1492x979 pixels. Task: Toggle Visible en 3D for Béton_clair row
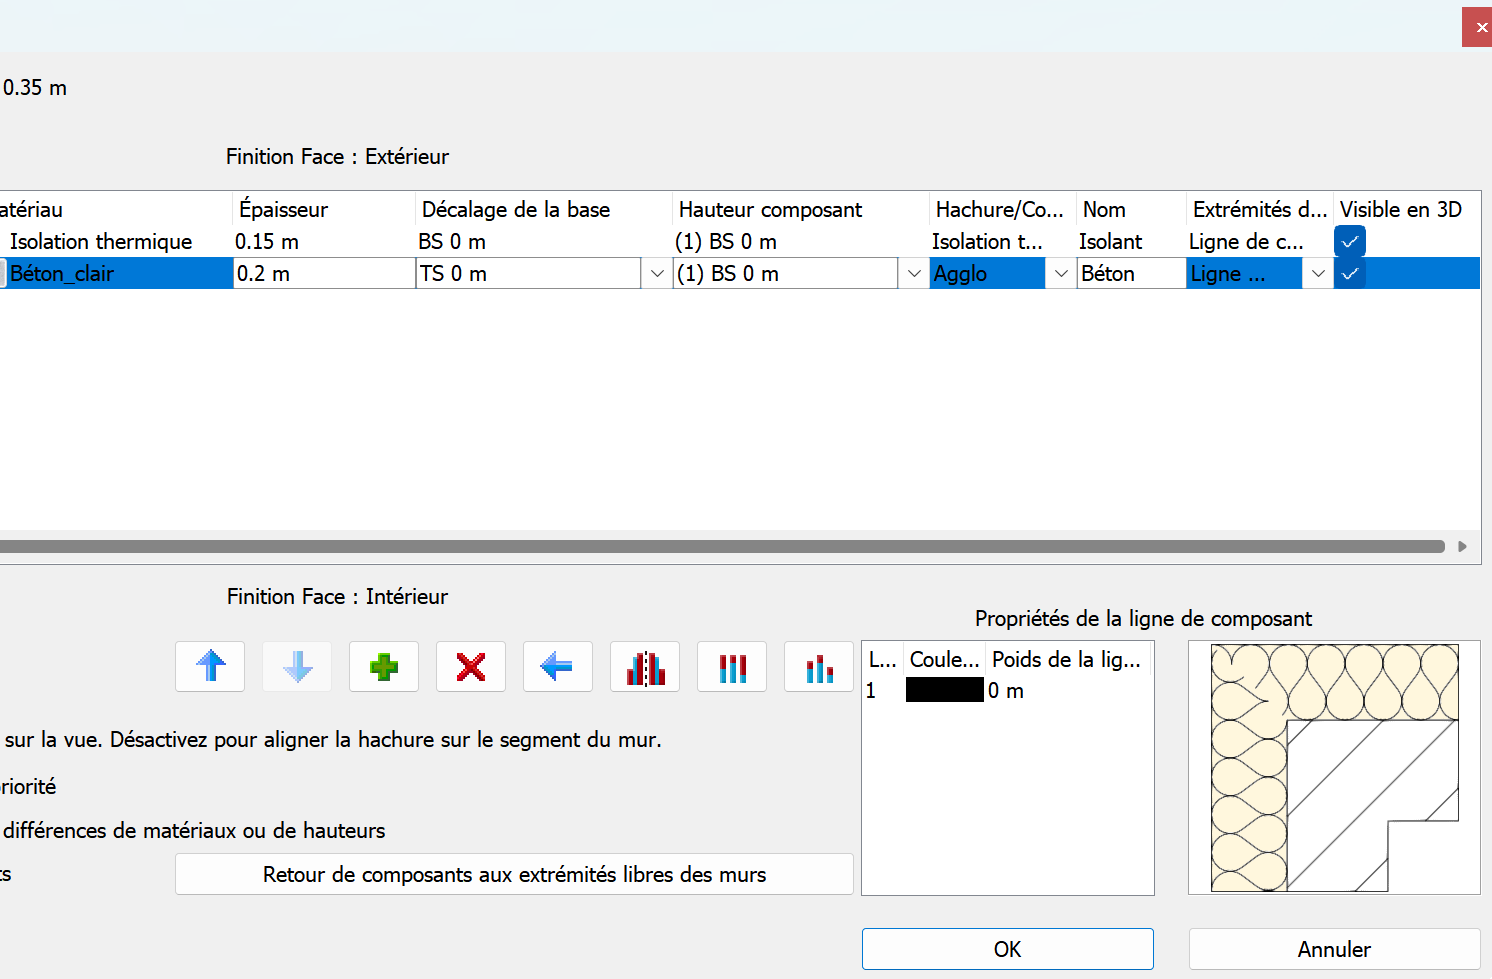pyautogui.click(x=1350, y=274)
